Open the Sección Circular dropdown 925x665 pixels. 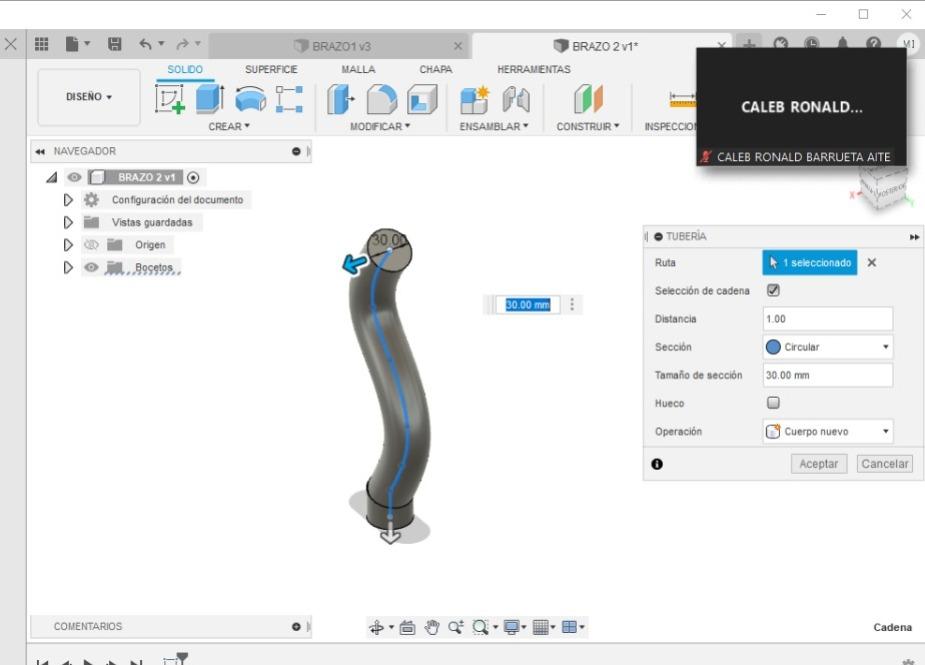coord(828,347)
